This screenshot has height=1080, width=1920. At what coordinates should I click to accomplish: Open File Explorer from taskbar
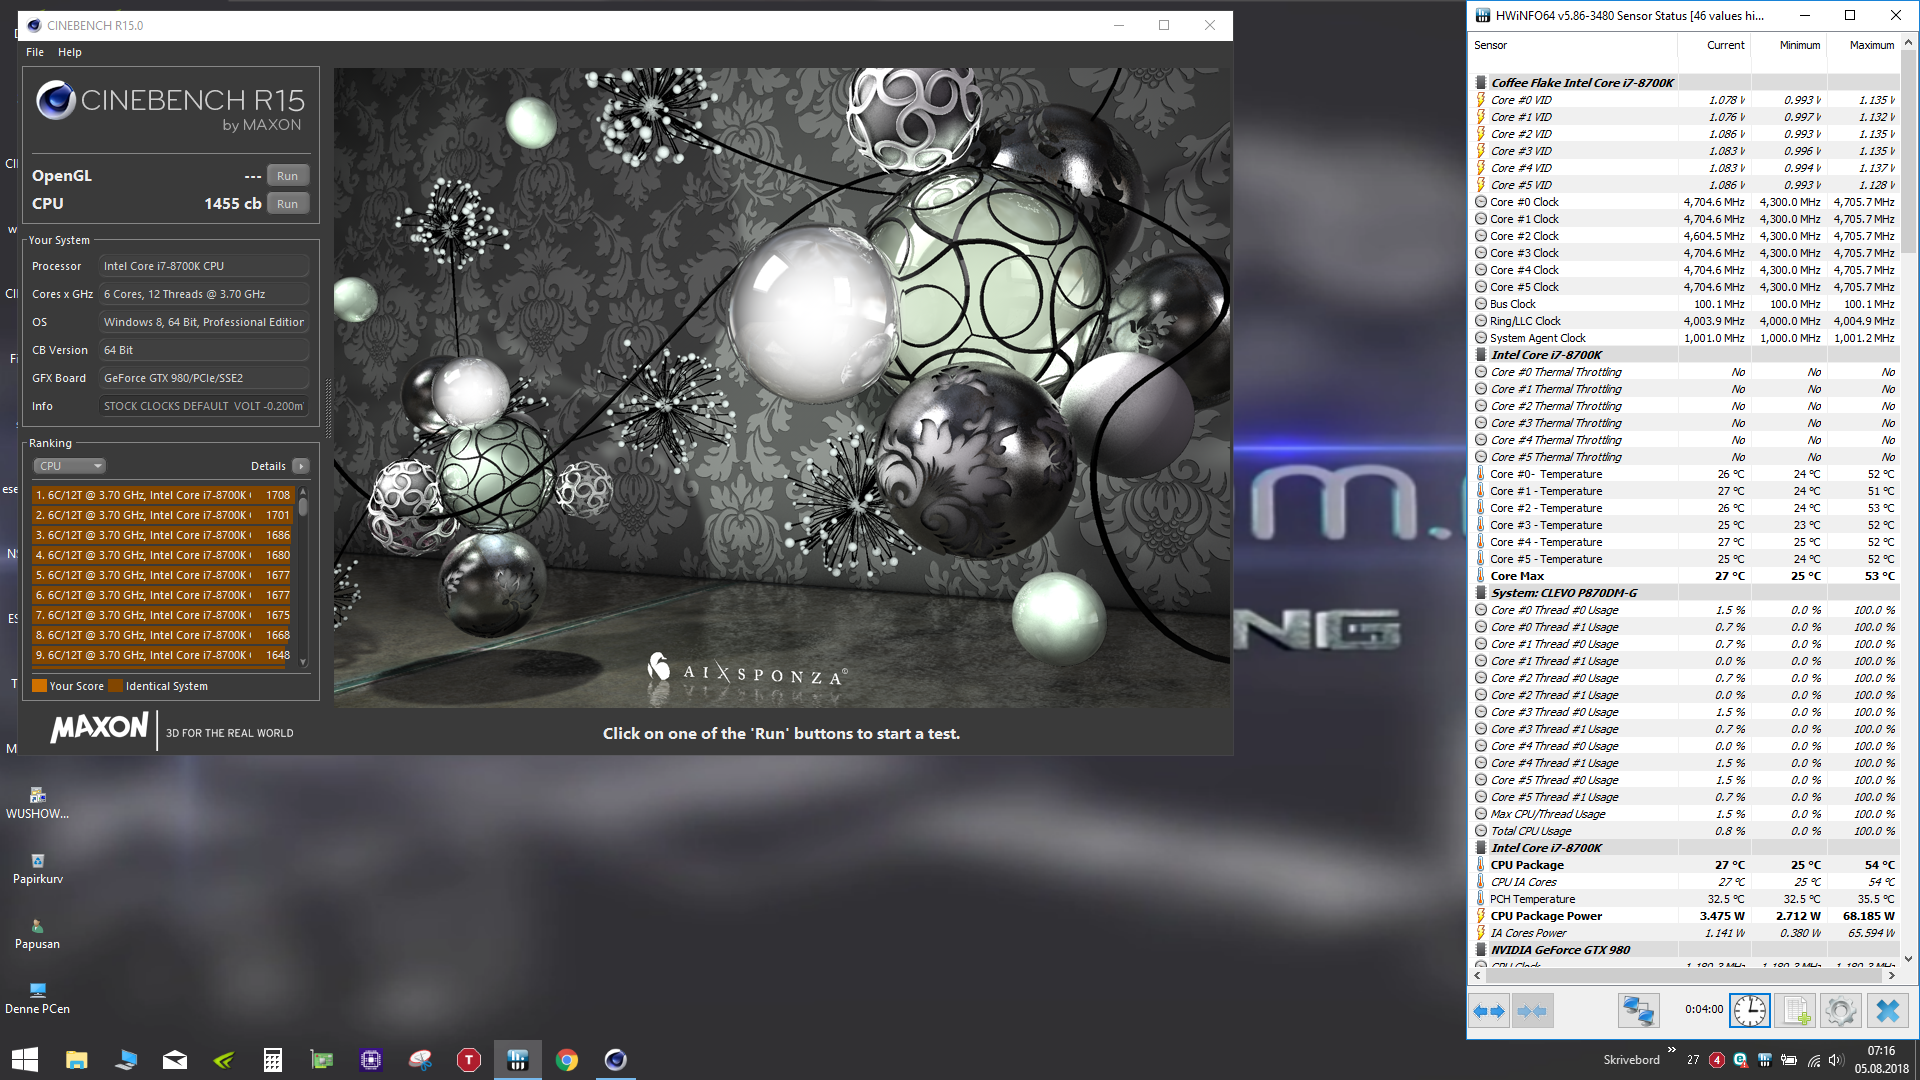tap(77, 1060)
